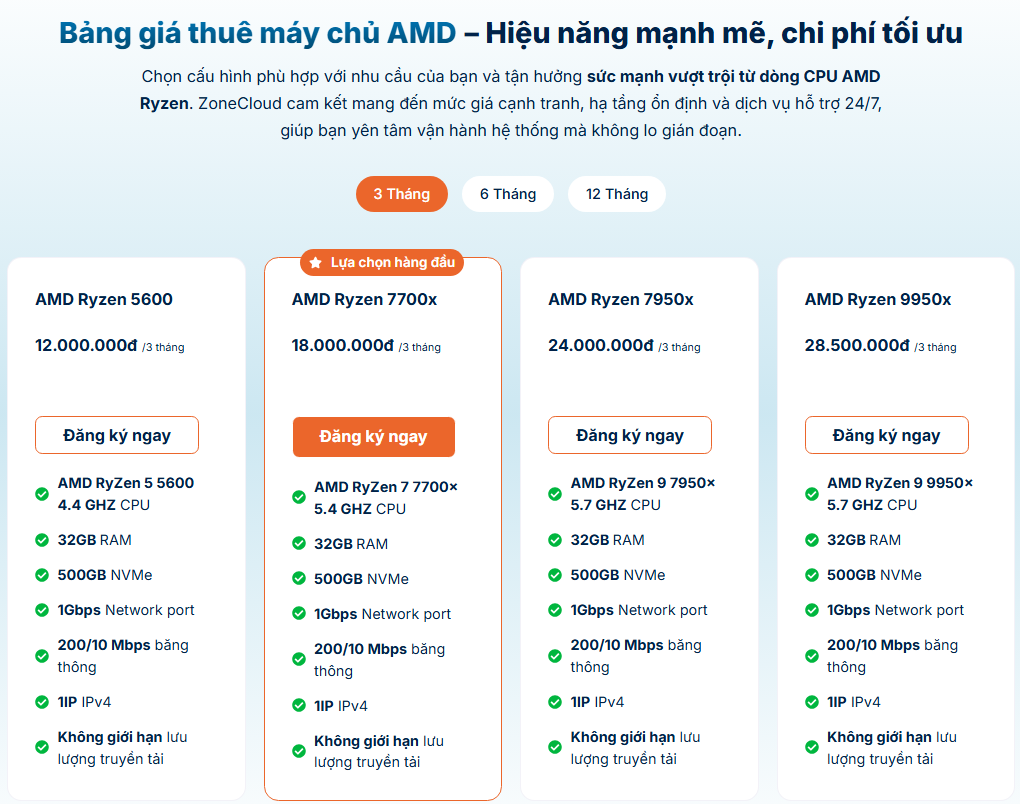
Task: Click the checkmark beside 'Không giới hạn' on Ryzen 5600
Action: coord(42,746)
